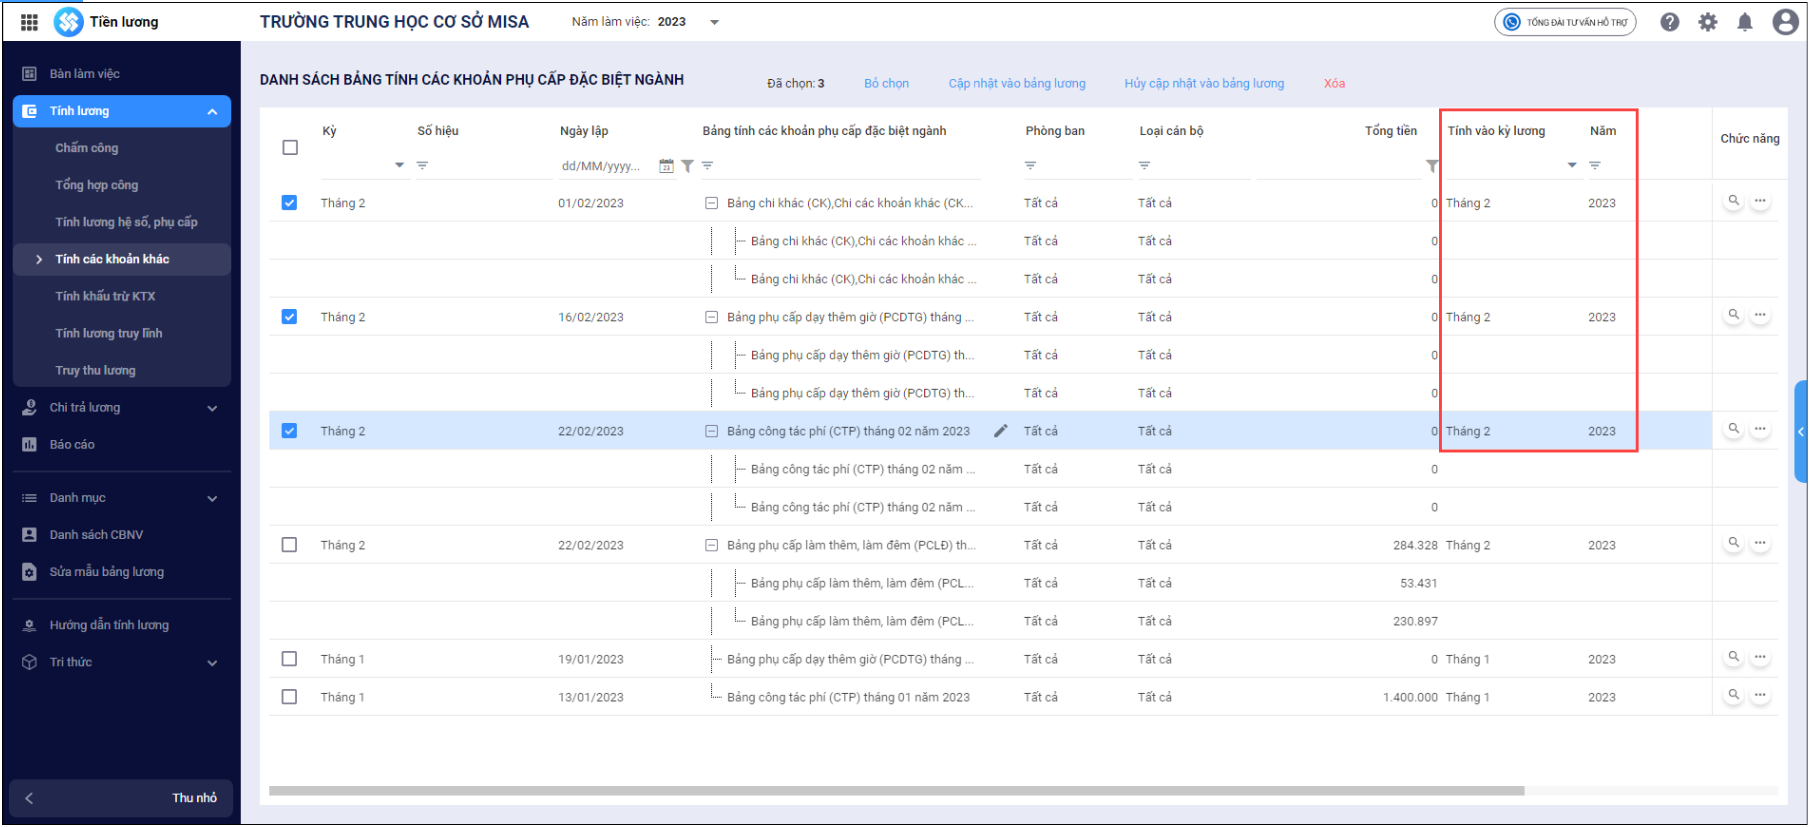
Task: Open the Năm column filter icon
Action: click(x=1595, y=166)
